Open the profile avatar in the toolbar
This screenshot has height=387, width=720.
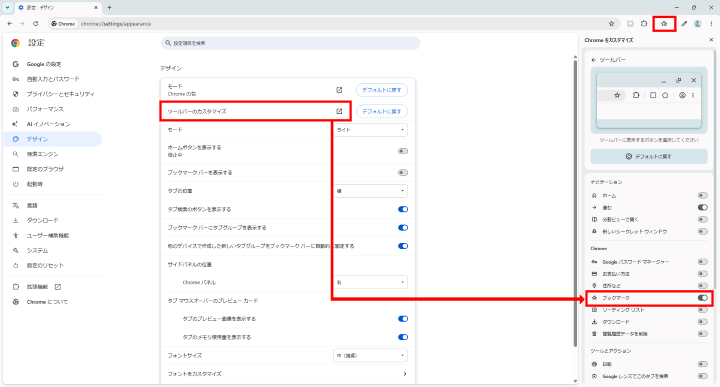coord(698,23)
